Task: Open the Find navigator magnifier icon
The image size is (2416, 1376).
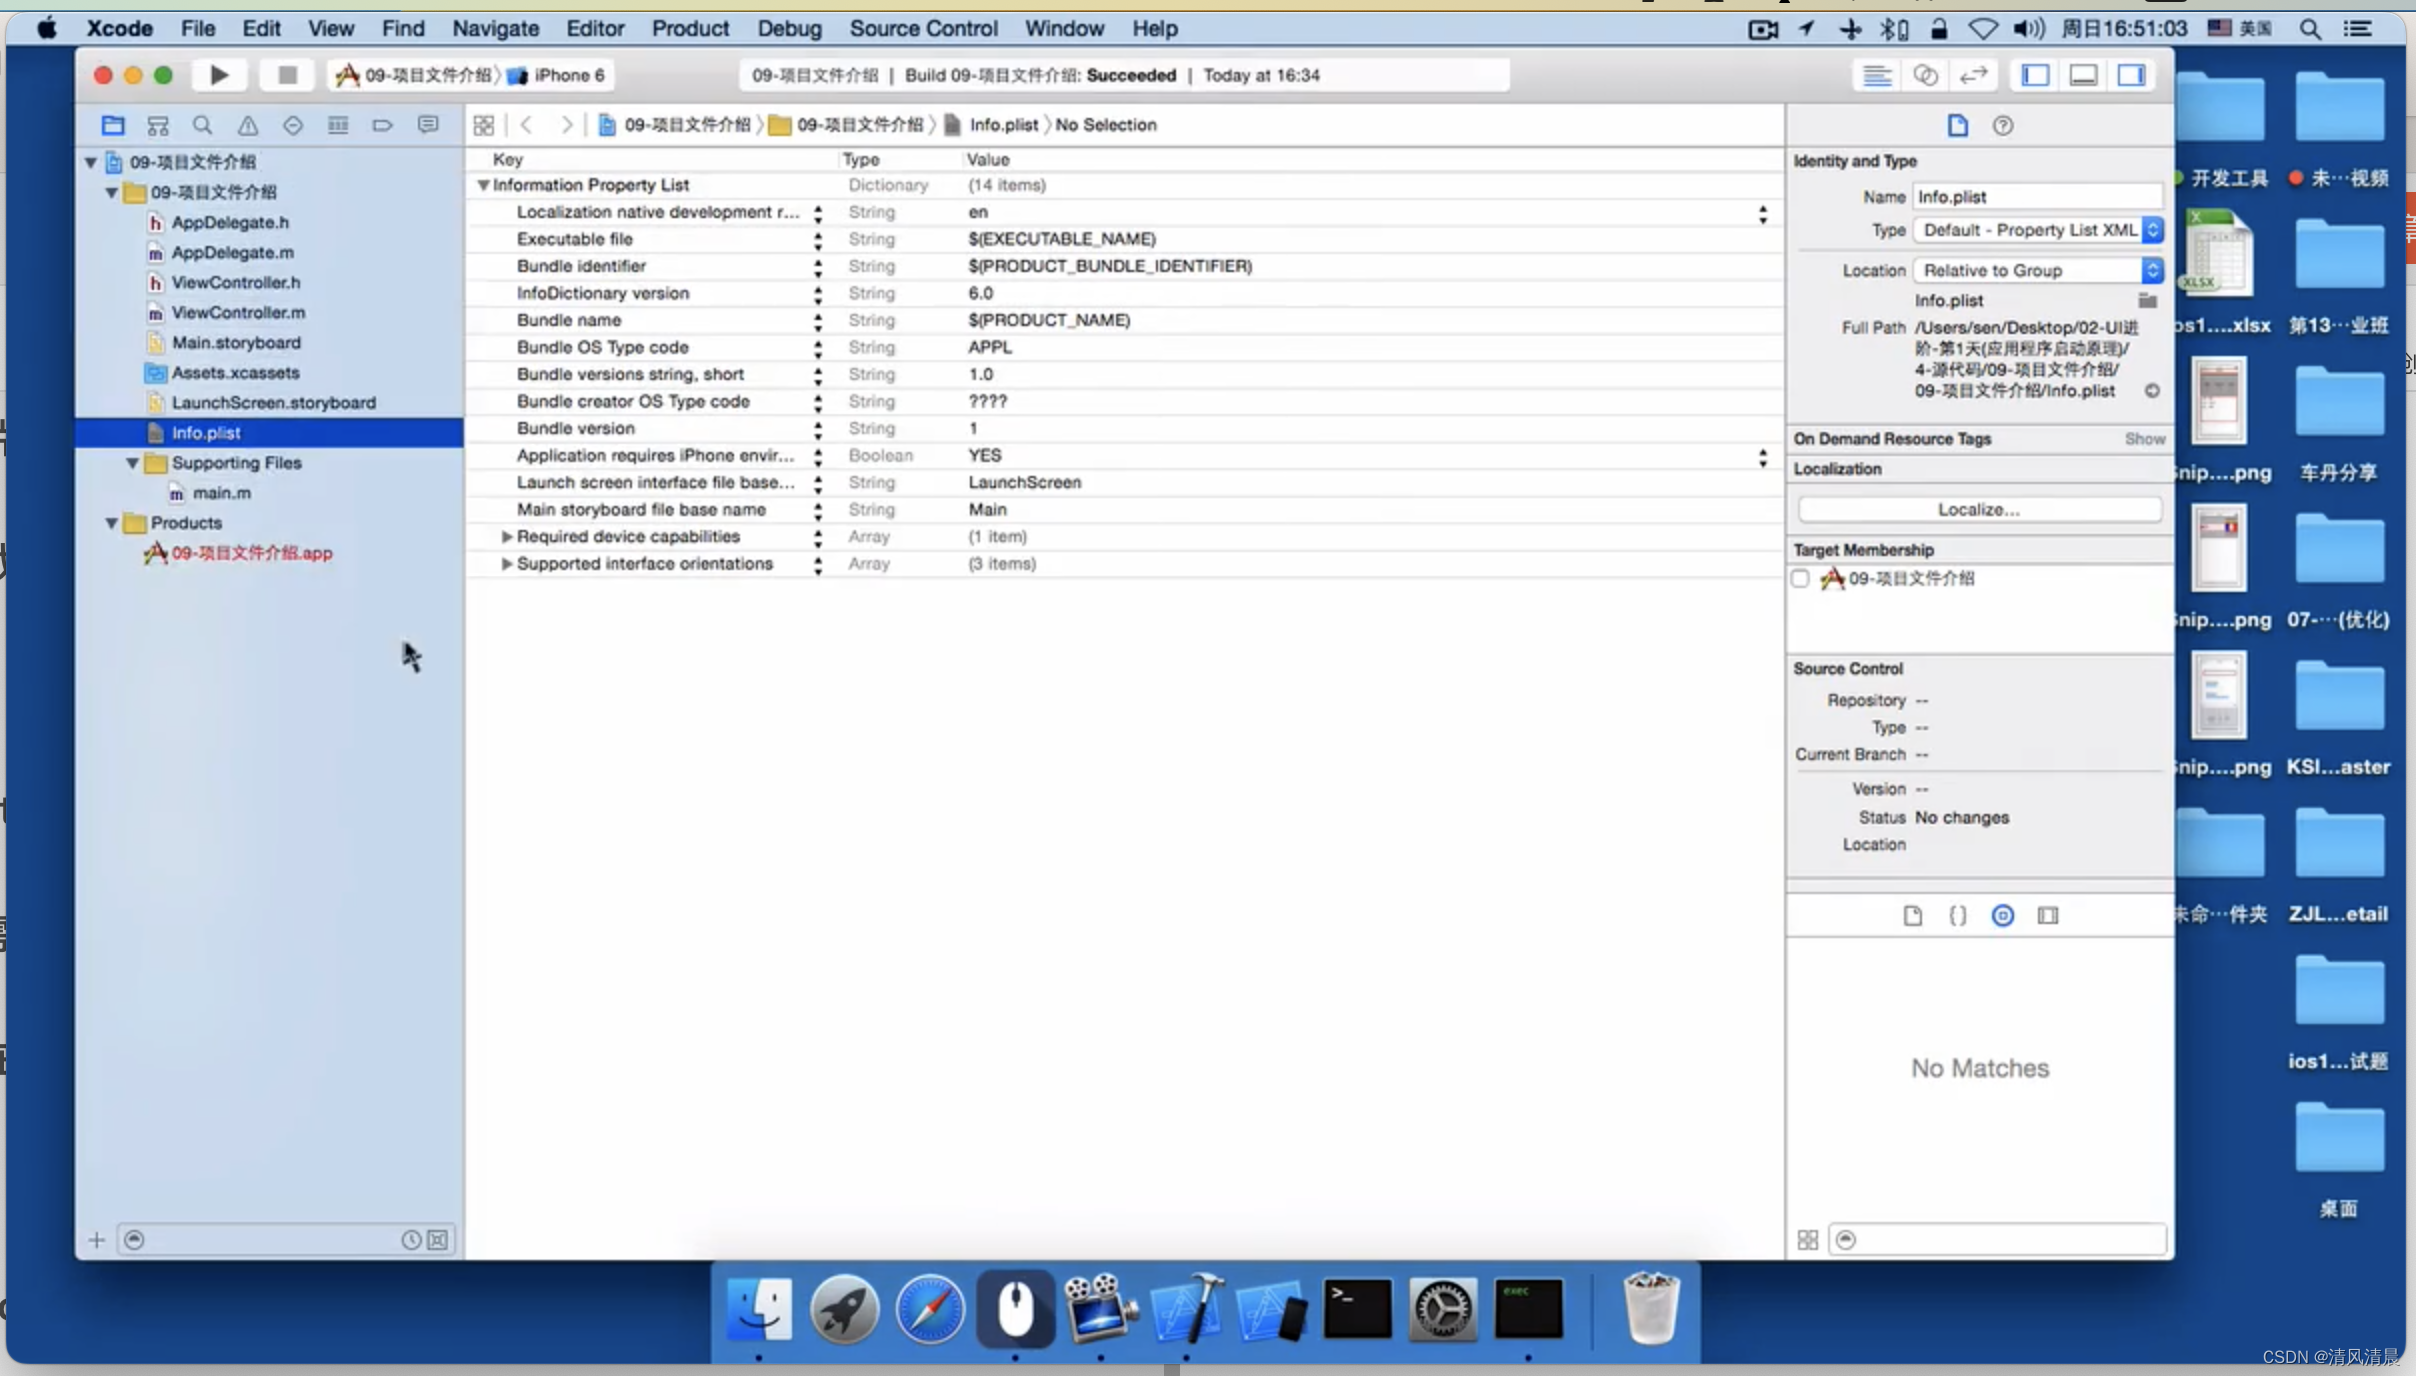Action: (x=202, y=125)
